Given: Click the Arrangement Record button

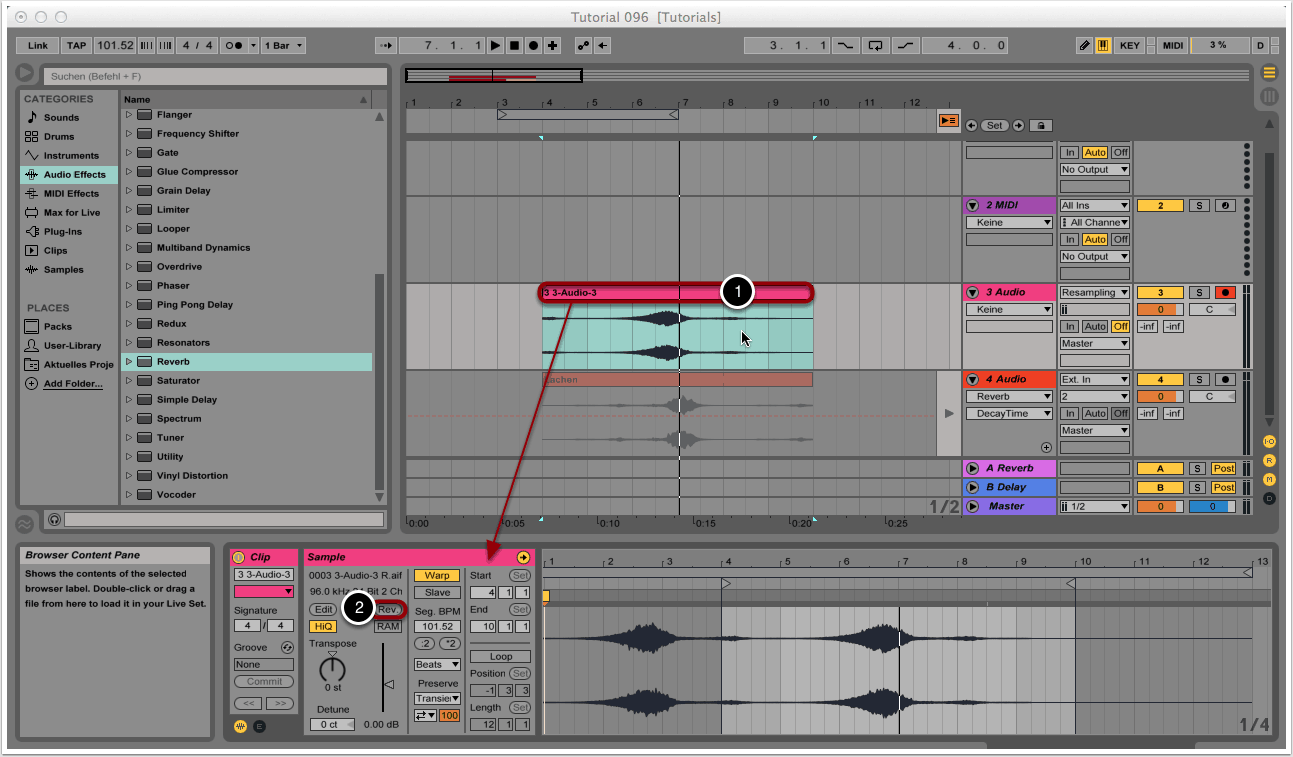Looking at the screenshot, I should (533, 46).
